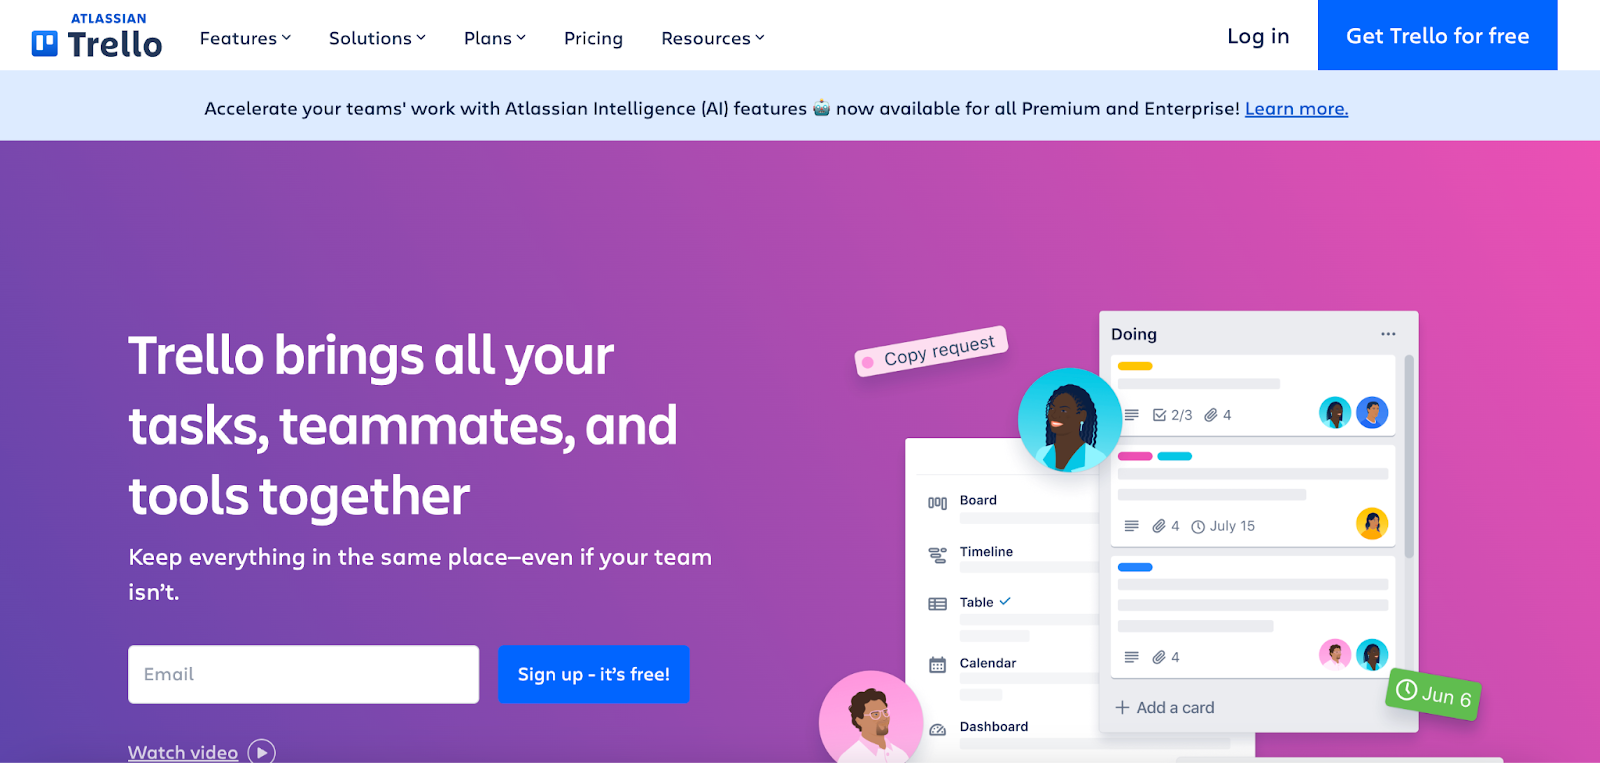The height and width of the screenshot is (763, 1600).
Task: Click the yellow label on first card
Action: [1135, 366]
